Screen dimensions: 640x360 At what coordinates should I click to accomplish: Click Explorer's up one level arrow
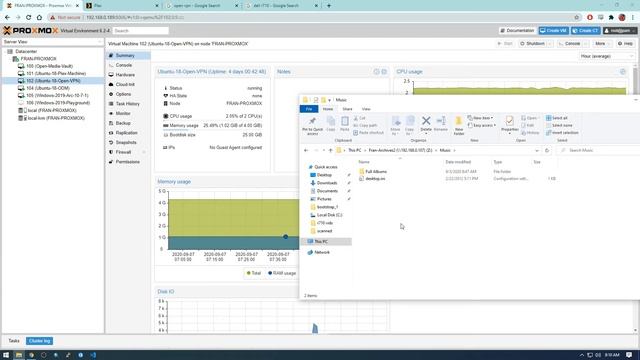click(x=331, y=150)
